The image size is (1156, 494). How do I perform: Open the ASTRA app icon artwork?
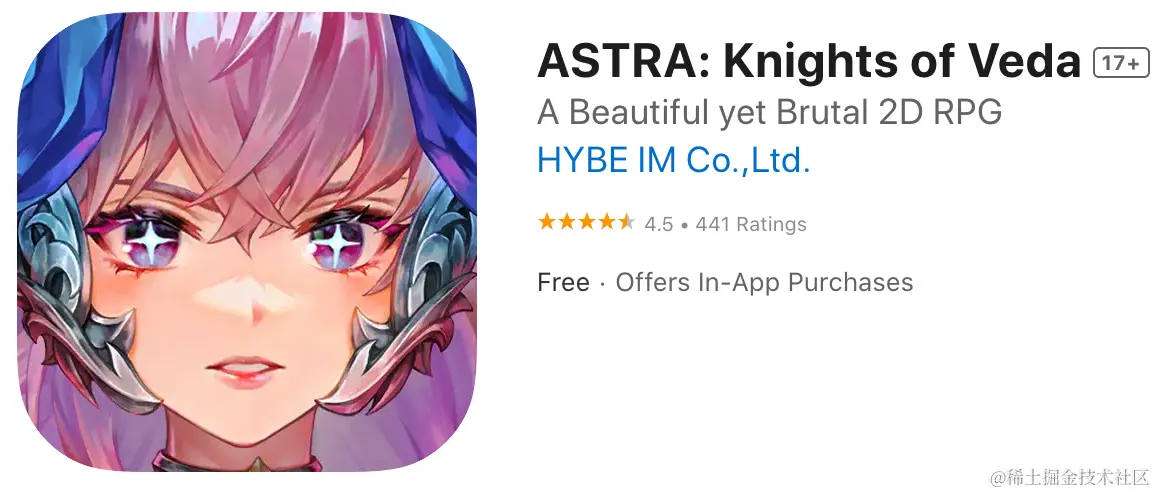pyautogui.click(x=247, y=243)
